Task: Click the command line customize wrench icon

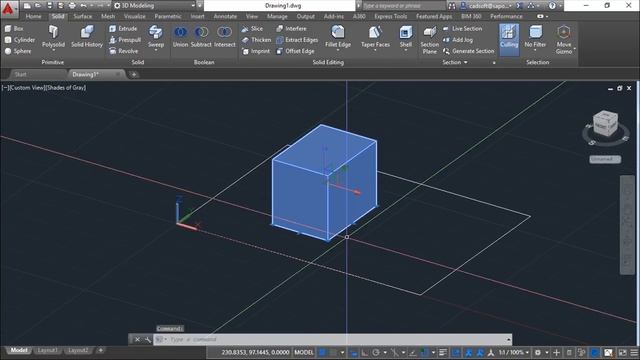Action: click(x=148, y=340)
